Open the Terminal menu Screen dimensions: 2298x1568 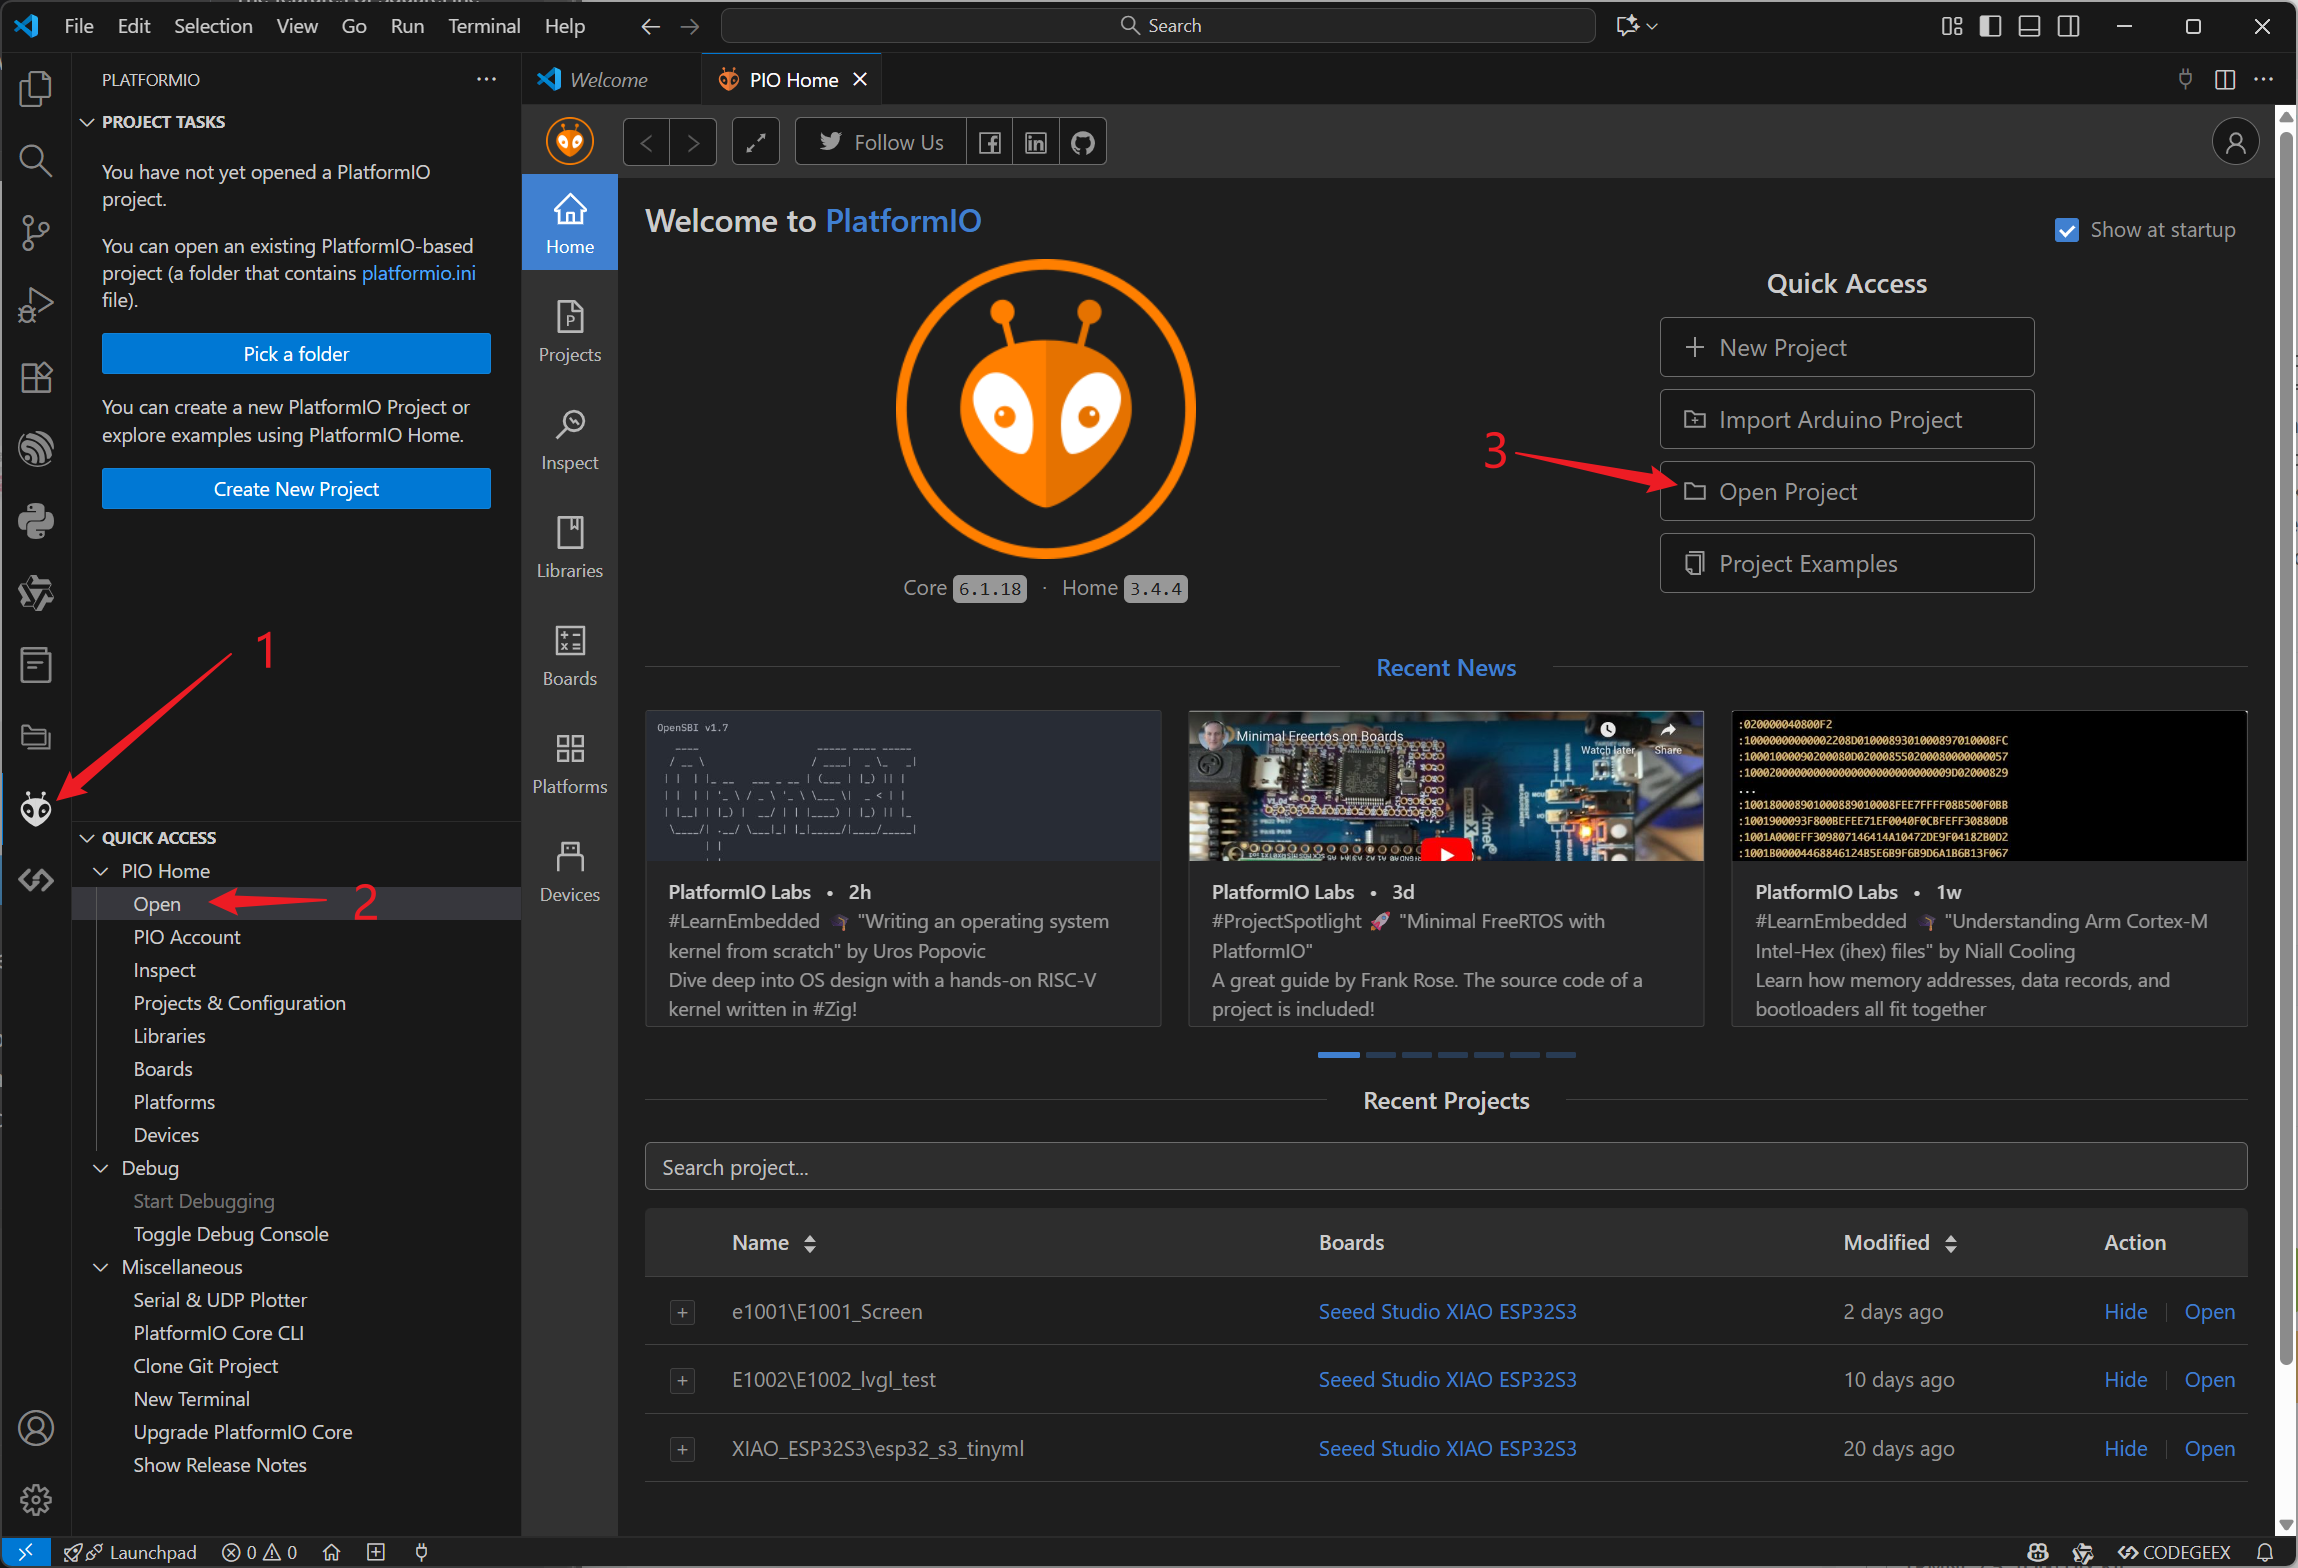pos(483,26)
